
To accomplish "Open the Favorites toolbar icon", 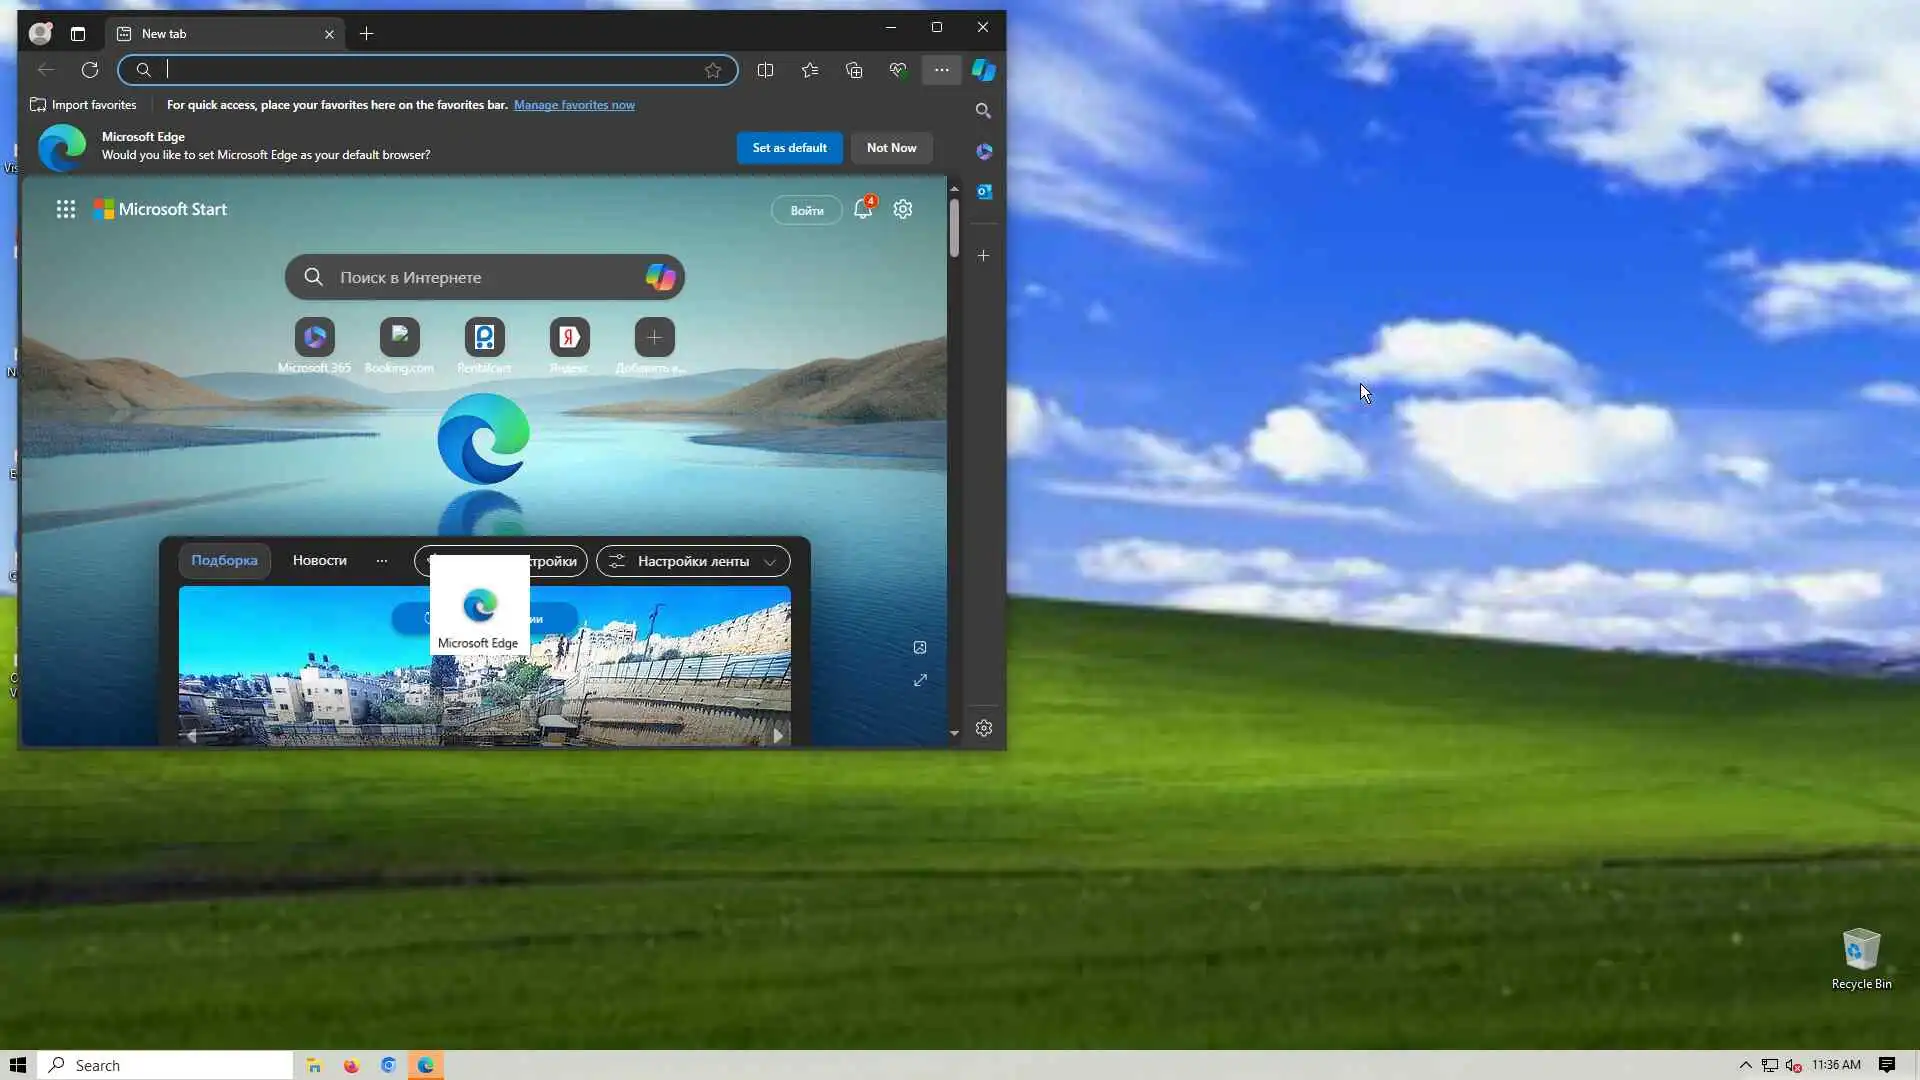I will coord(810,70).
